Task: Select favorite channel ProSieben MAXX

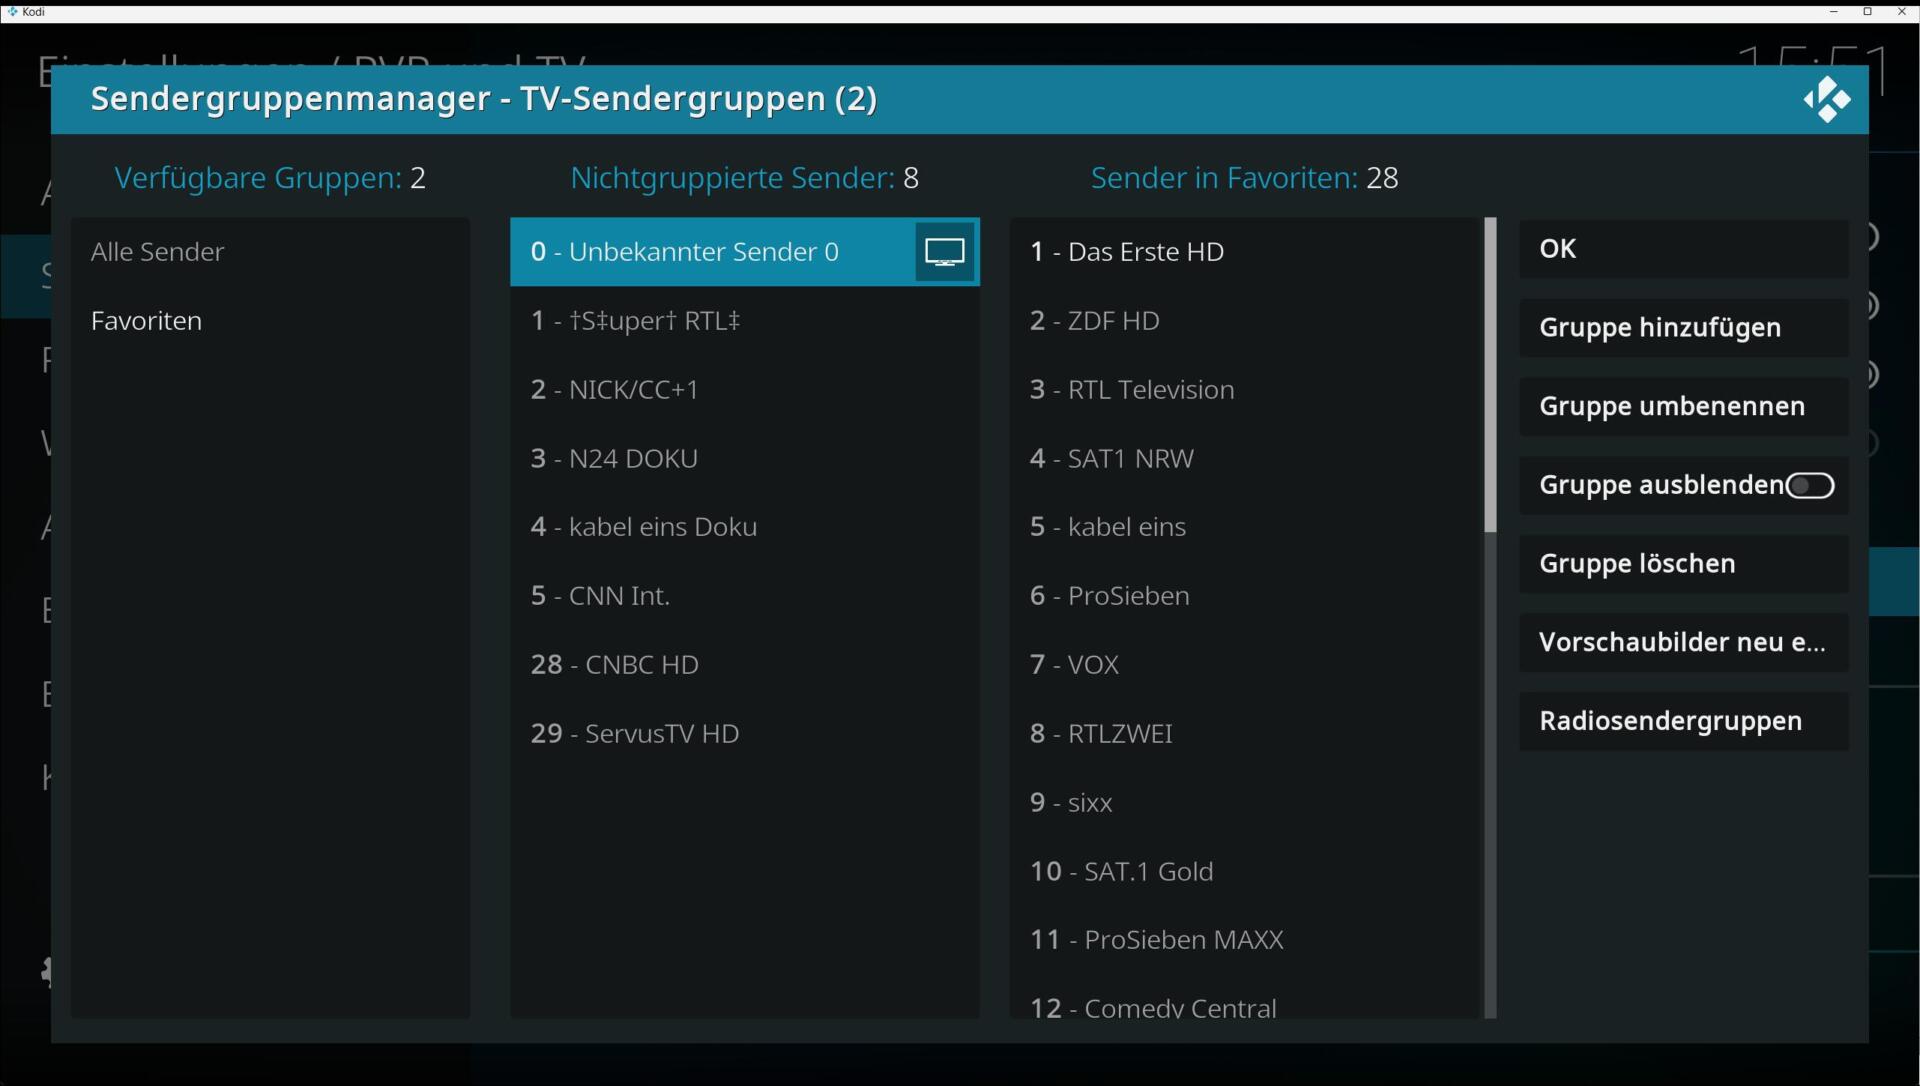Action: (1245, 940)
